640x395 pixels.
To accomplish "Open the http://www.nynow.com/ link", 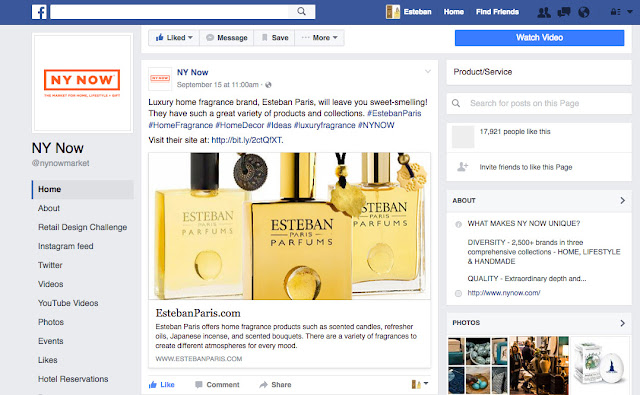I will [x=504, y=293].
